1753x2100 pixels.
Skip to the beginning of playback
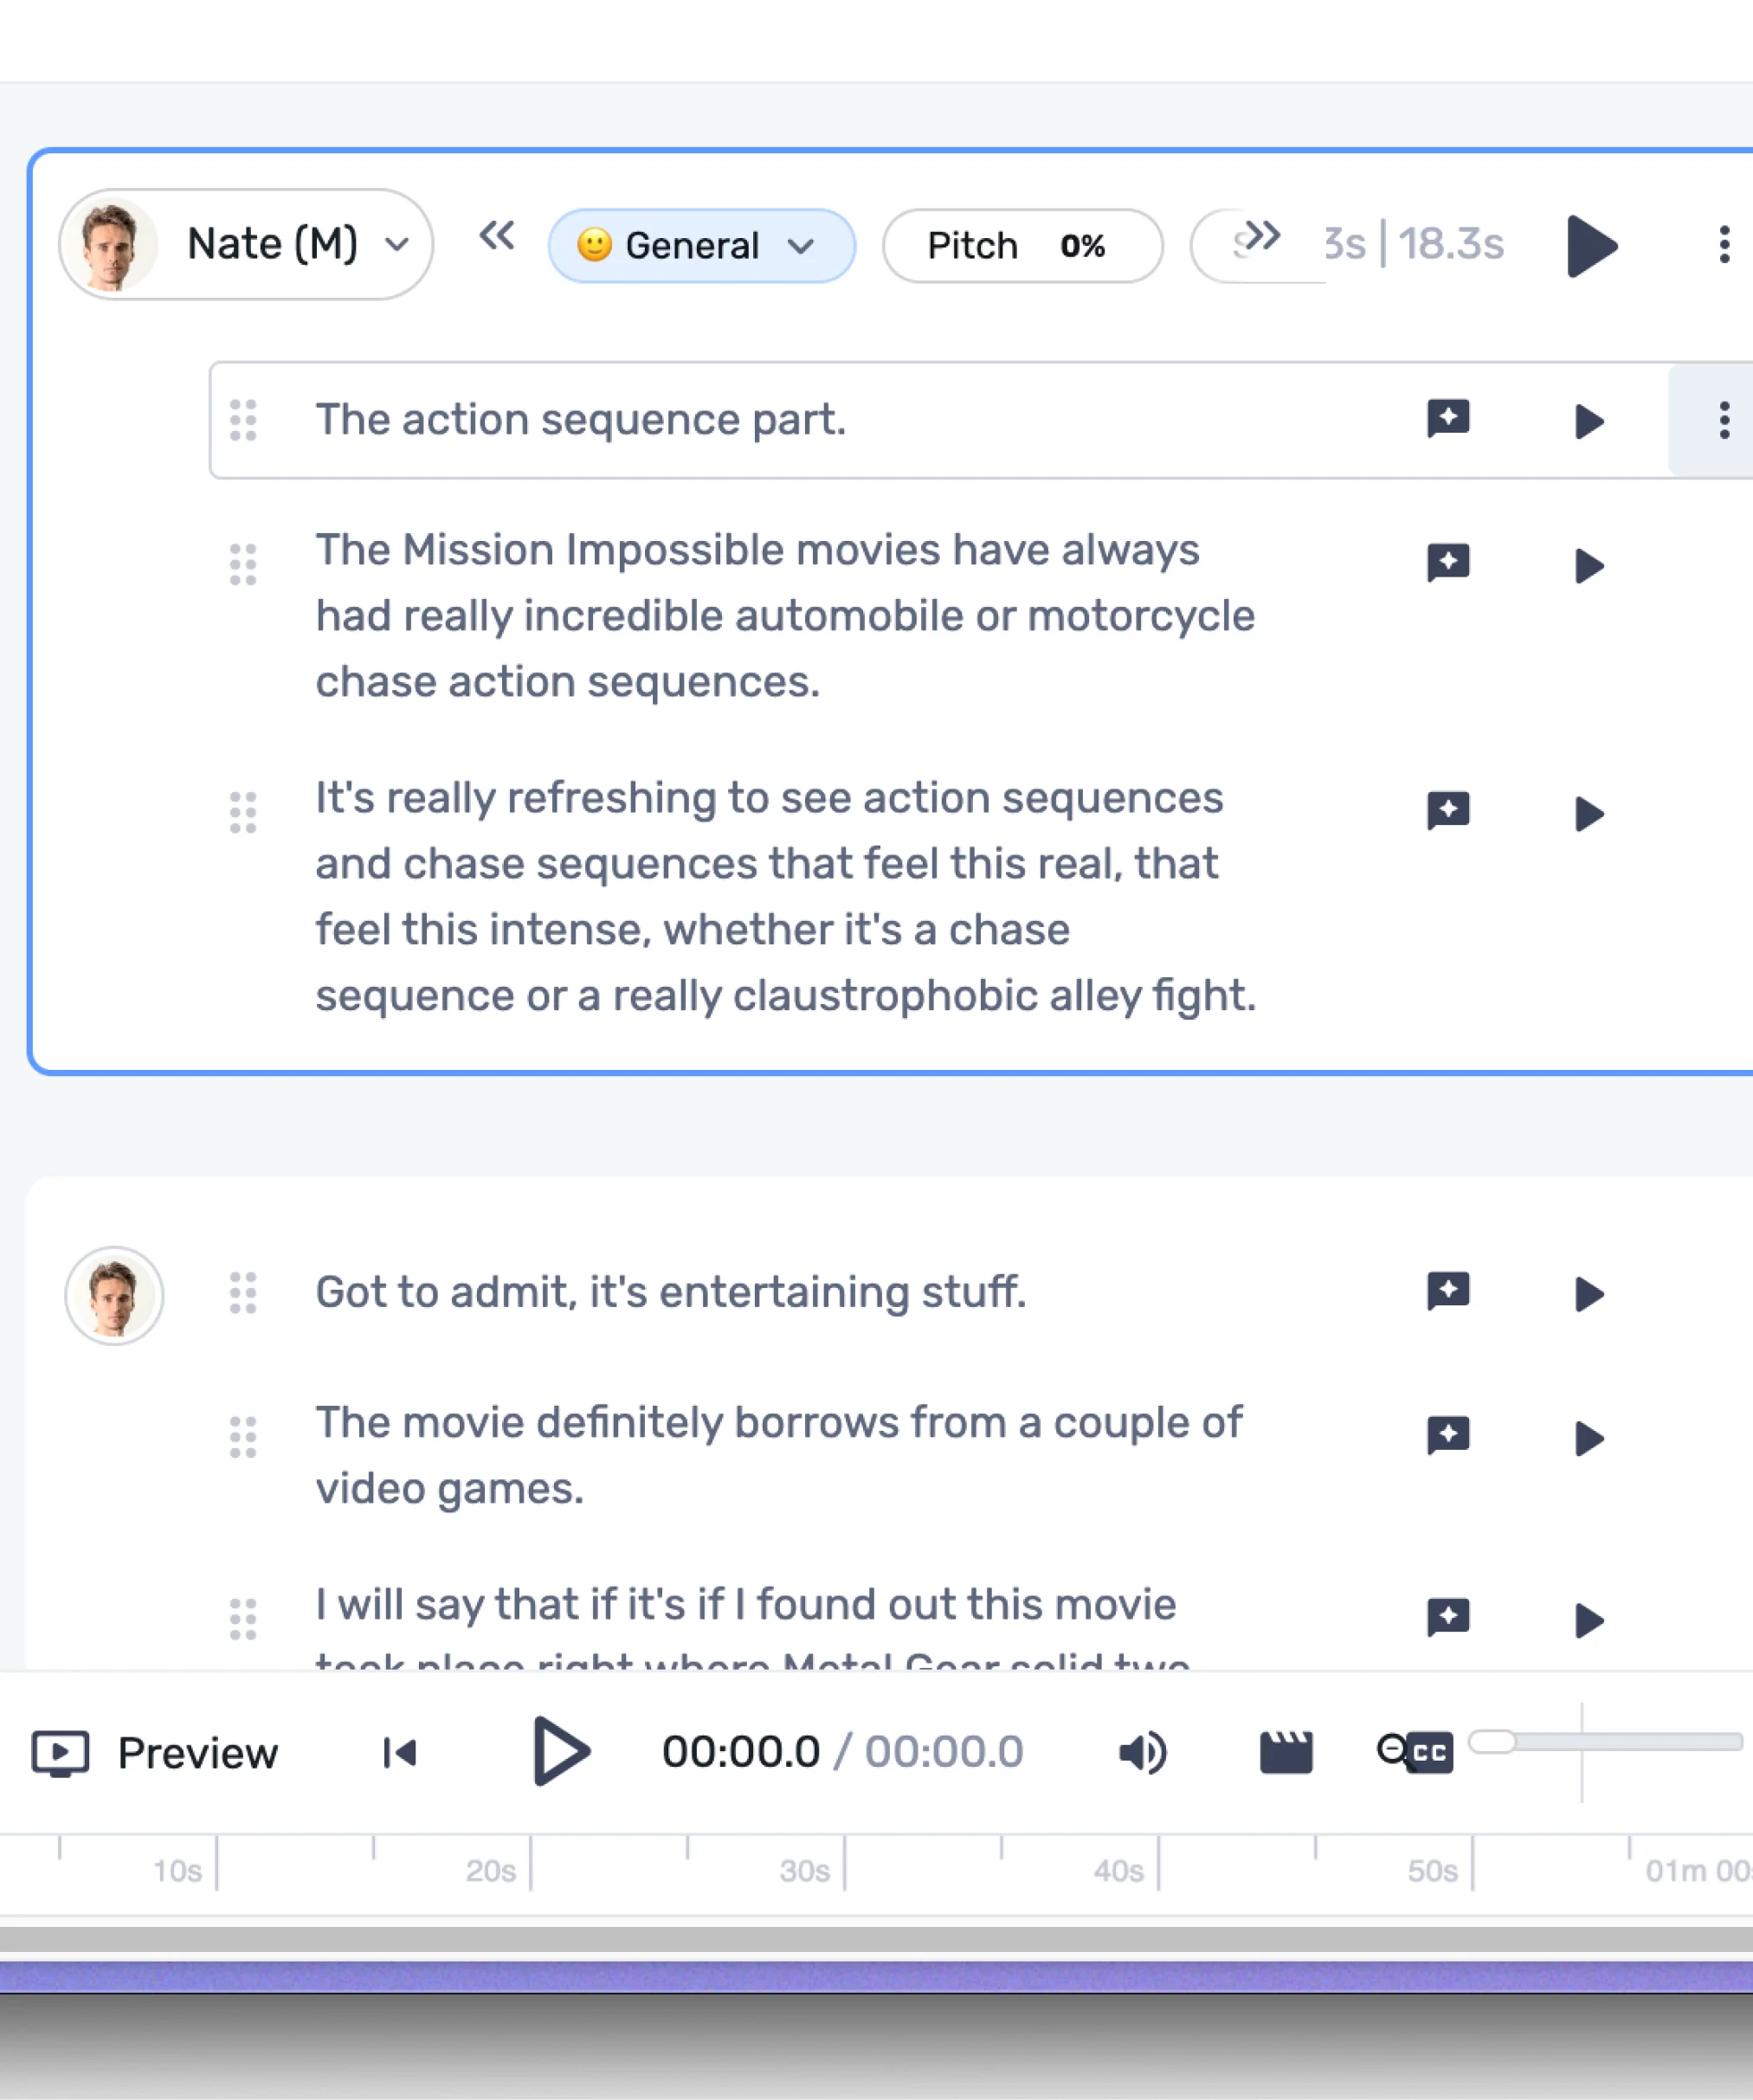tap(397, 1751)
